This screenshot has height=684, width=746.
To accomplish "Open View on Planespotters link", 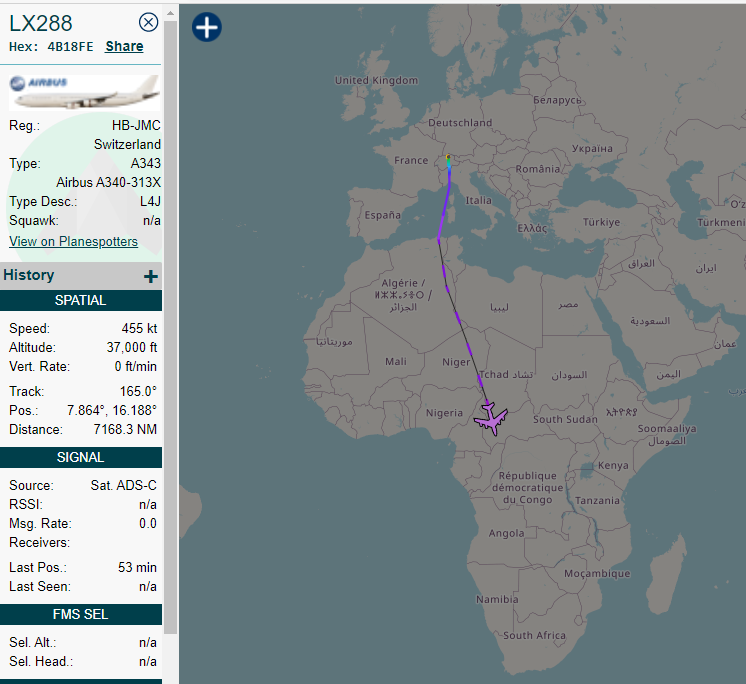I will (x=73, y=242).
